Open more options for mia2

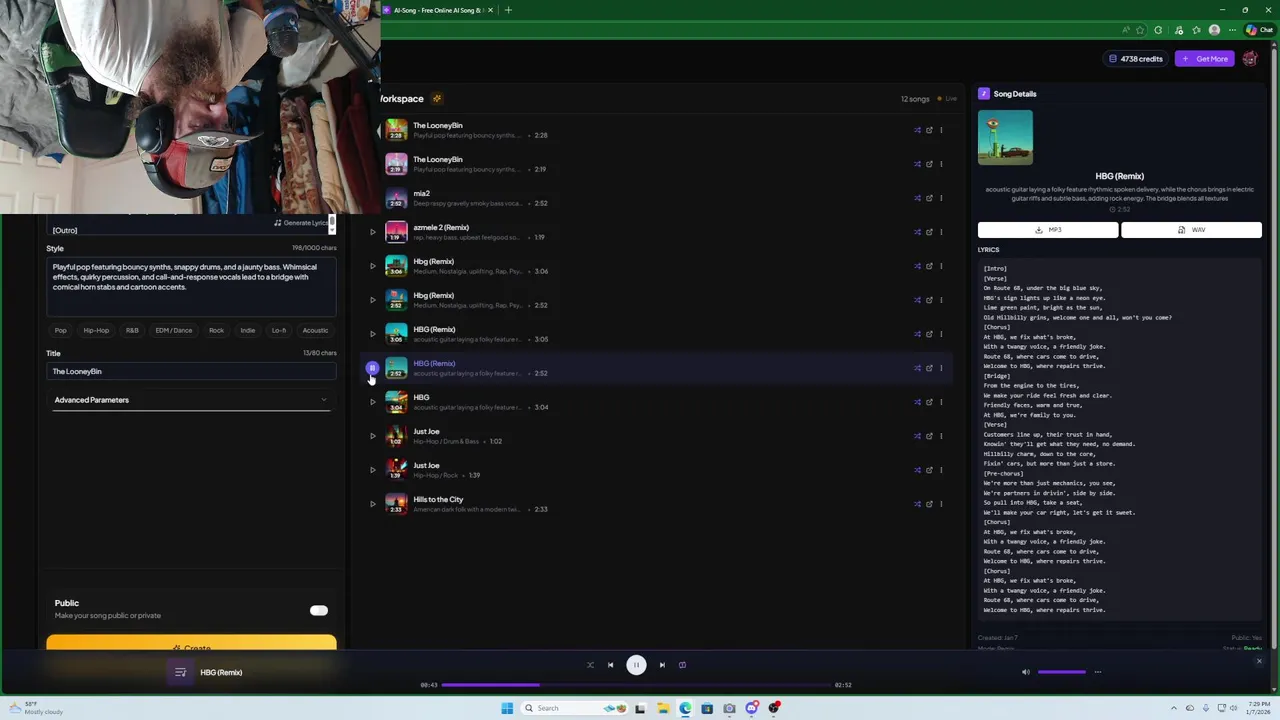pyautogui.click(x=941, y=198)
